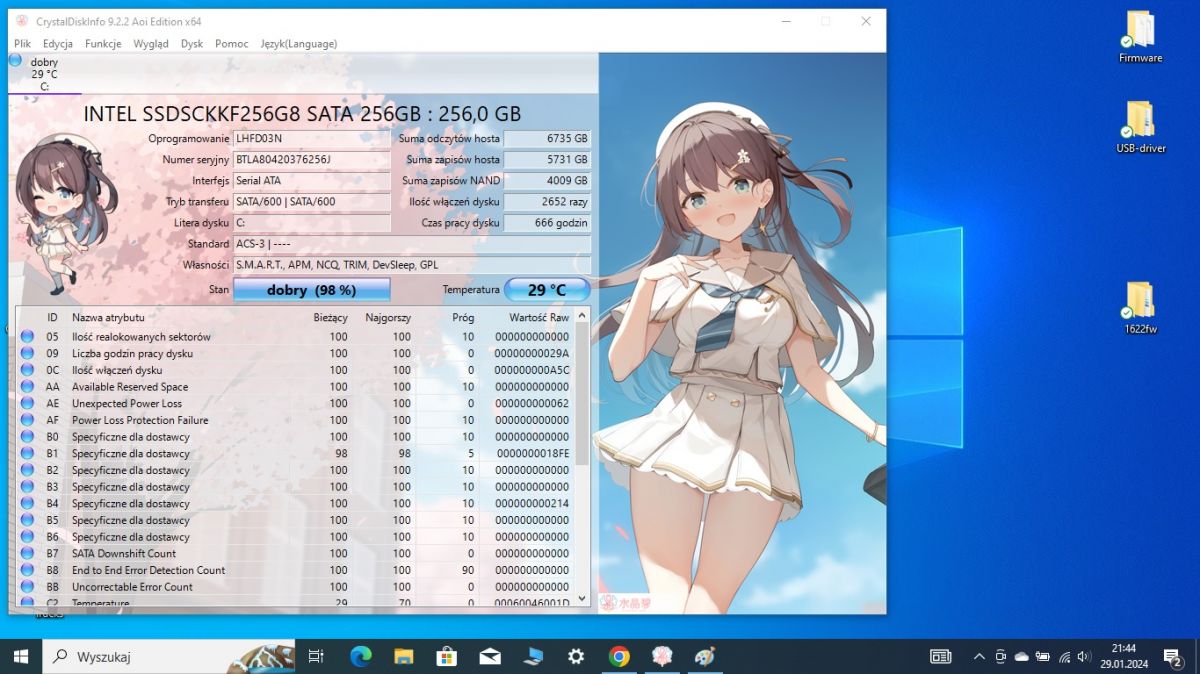Click the CrystalDiskInfo taskbar icon

point(662,656)
